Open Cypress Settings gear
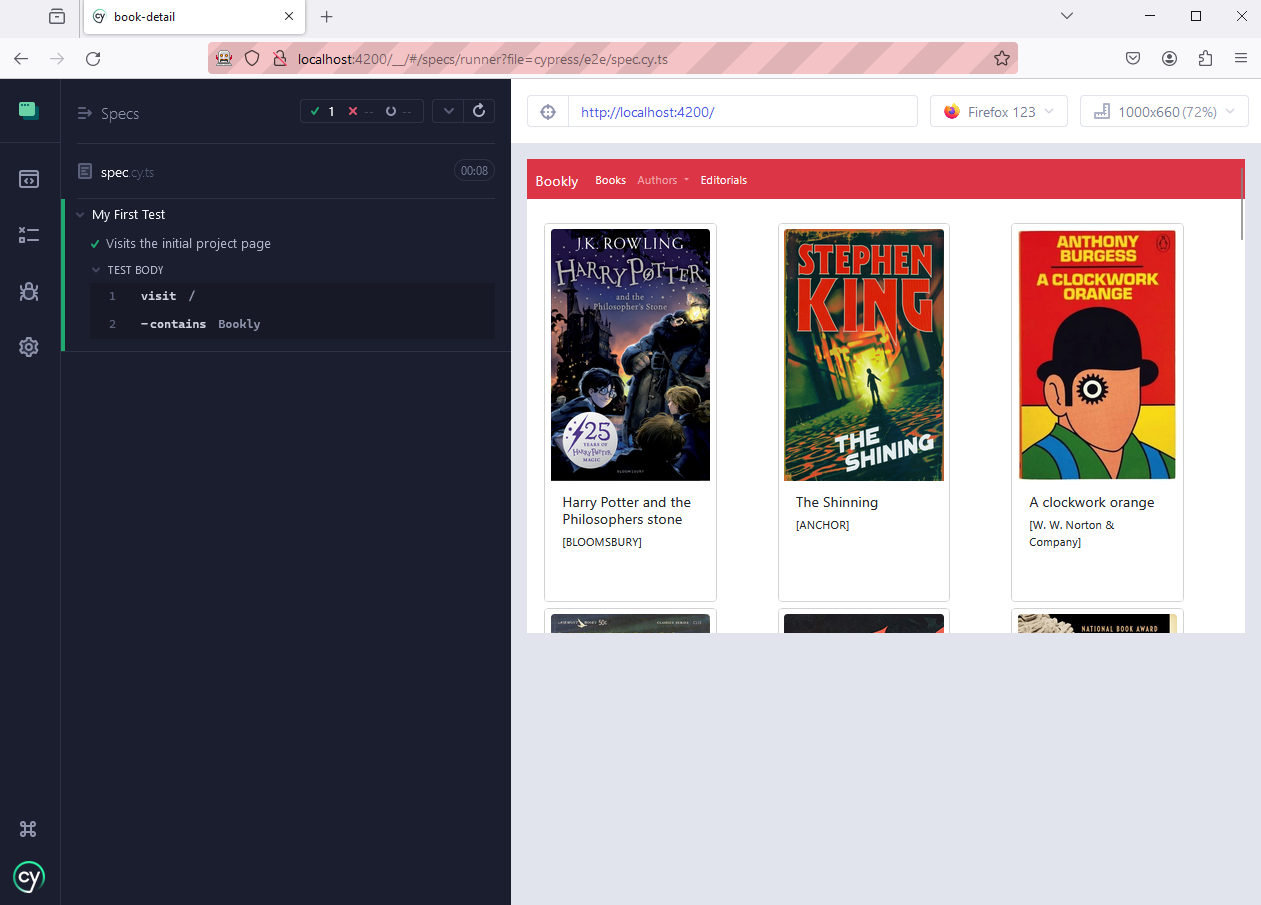This screenshot has height=905, width=1261. tap(29, 347)
